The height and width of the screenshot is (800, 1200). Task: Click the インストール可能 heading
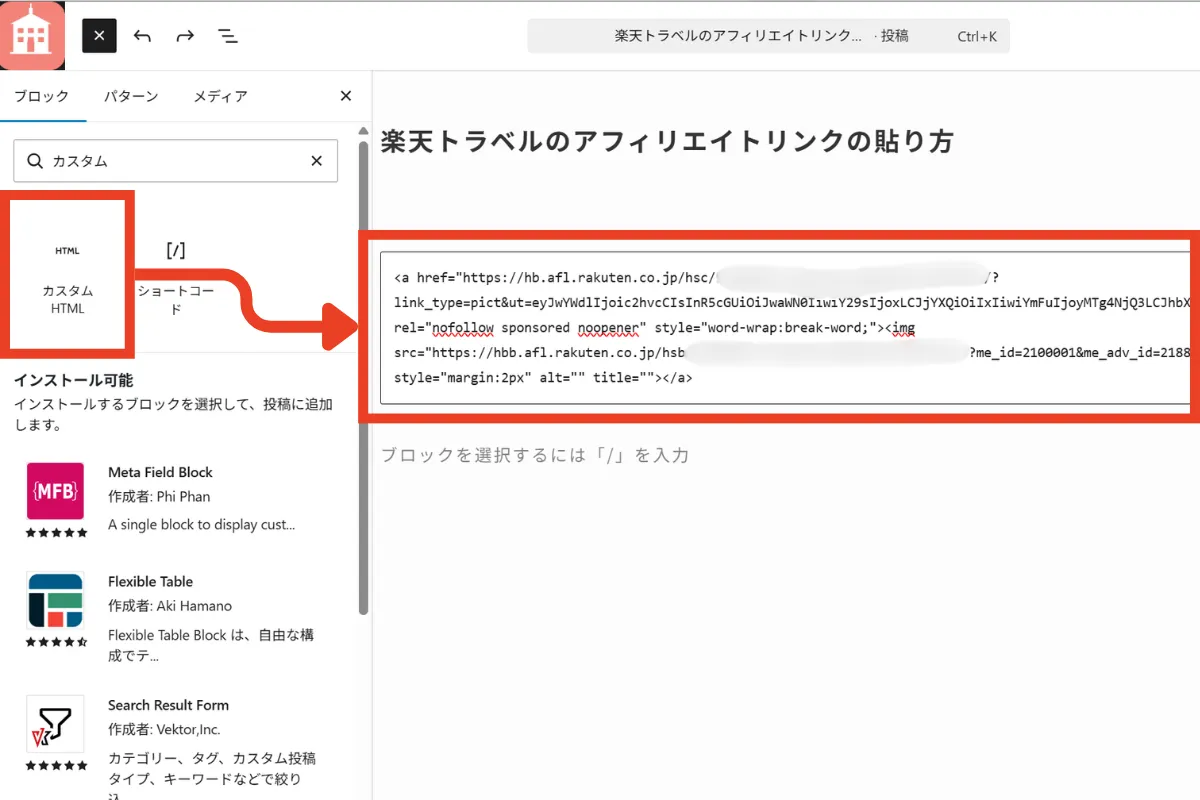(73, 380)
